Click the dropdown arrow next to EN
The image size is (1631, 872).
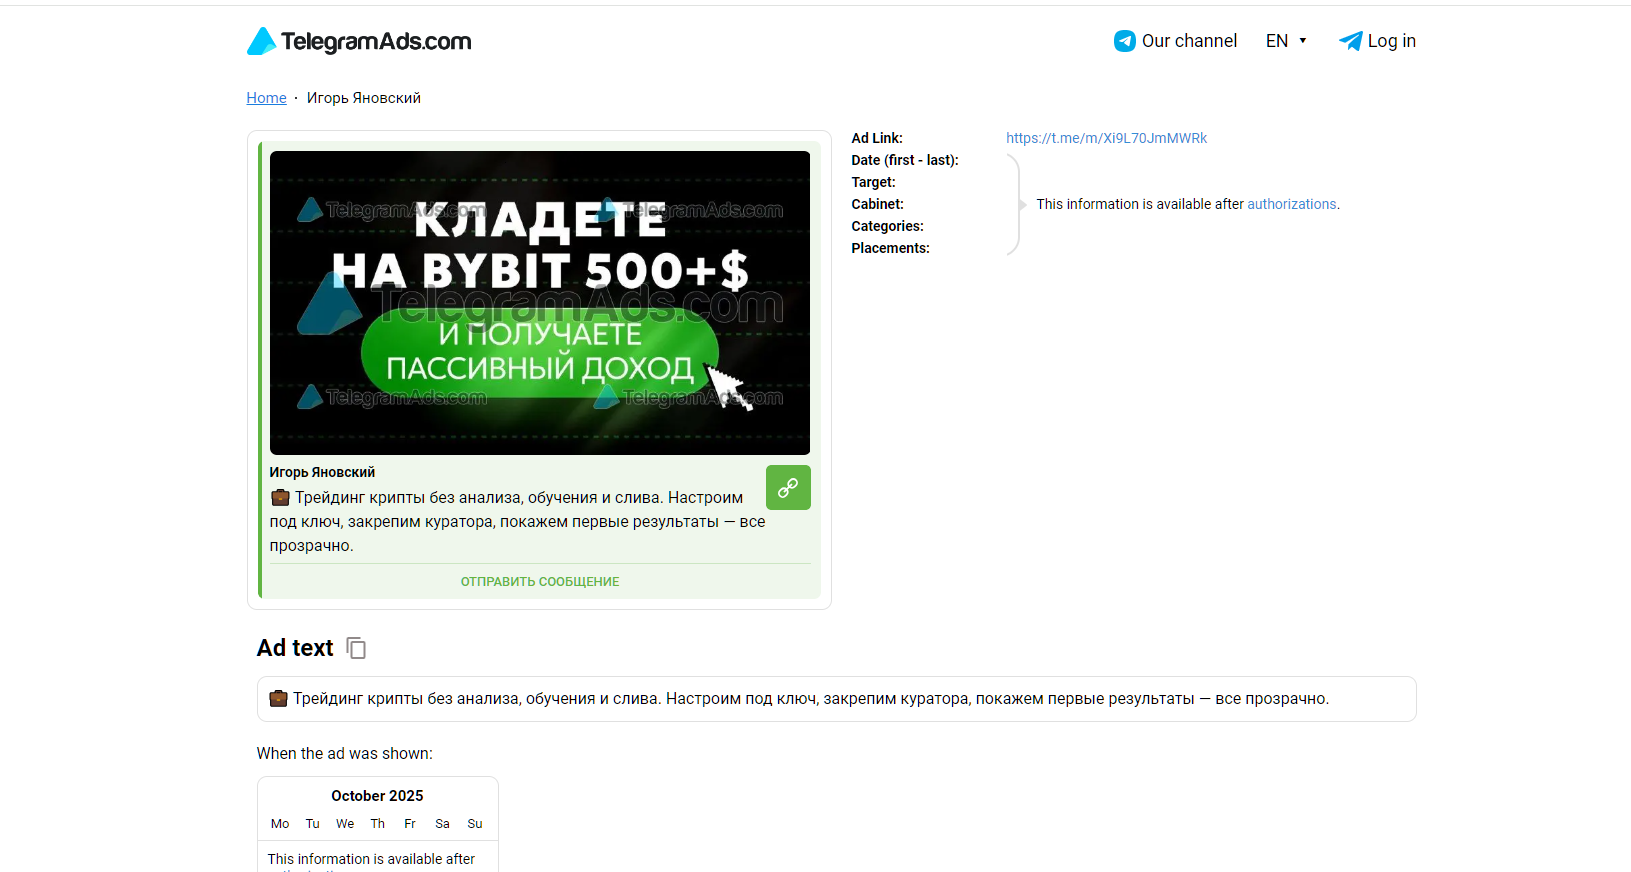coord(1303,41)
